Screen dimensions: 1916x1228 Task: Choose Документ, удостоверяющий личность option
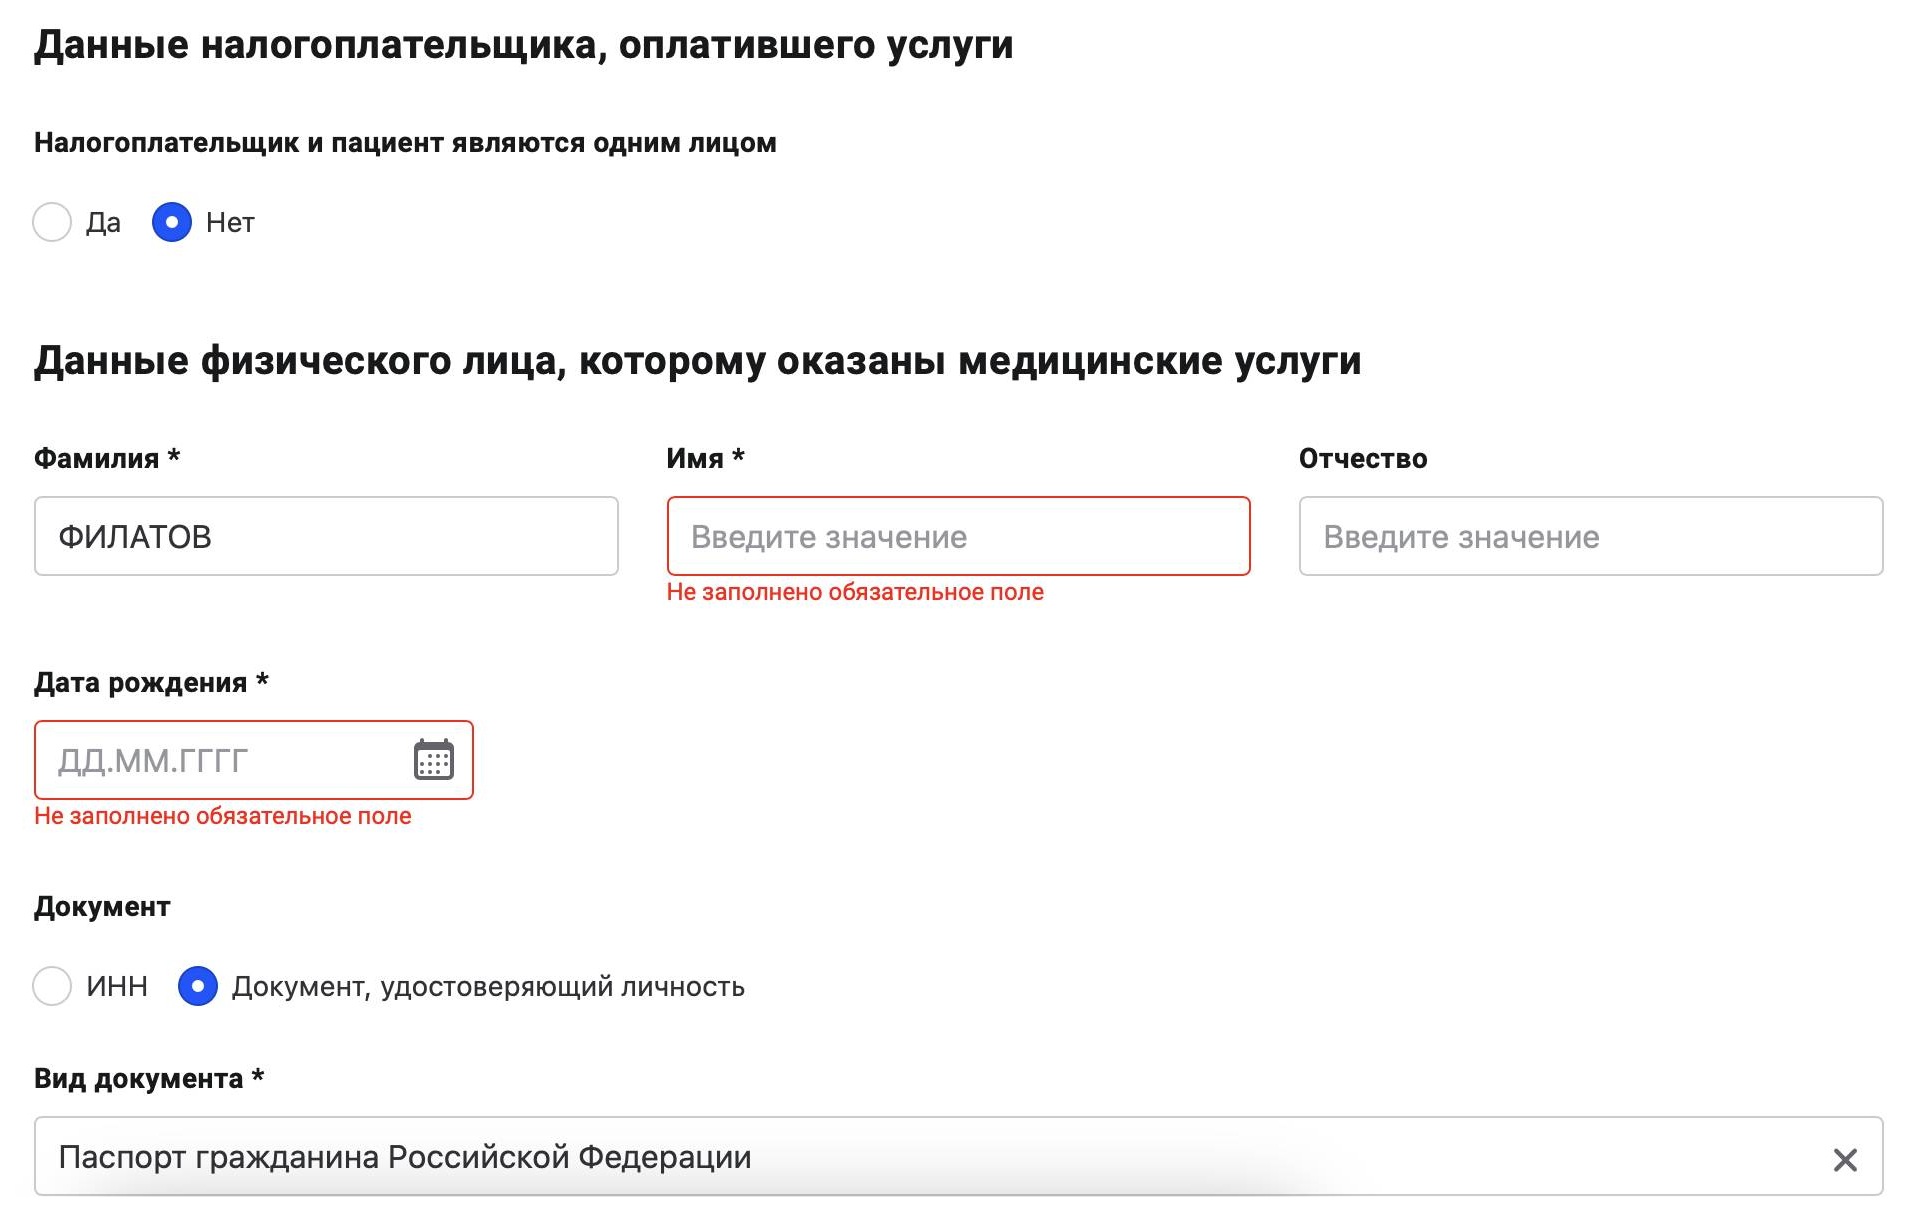199,986
